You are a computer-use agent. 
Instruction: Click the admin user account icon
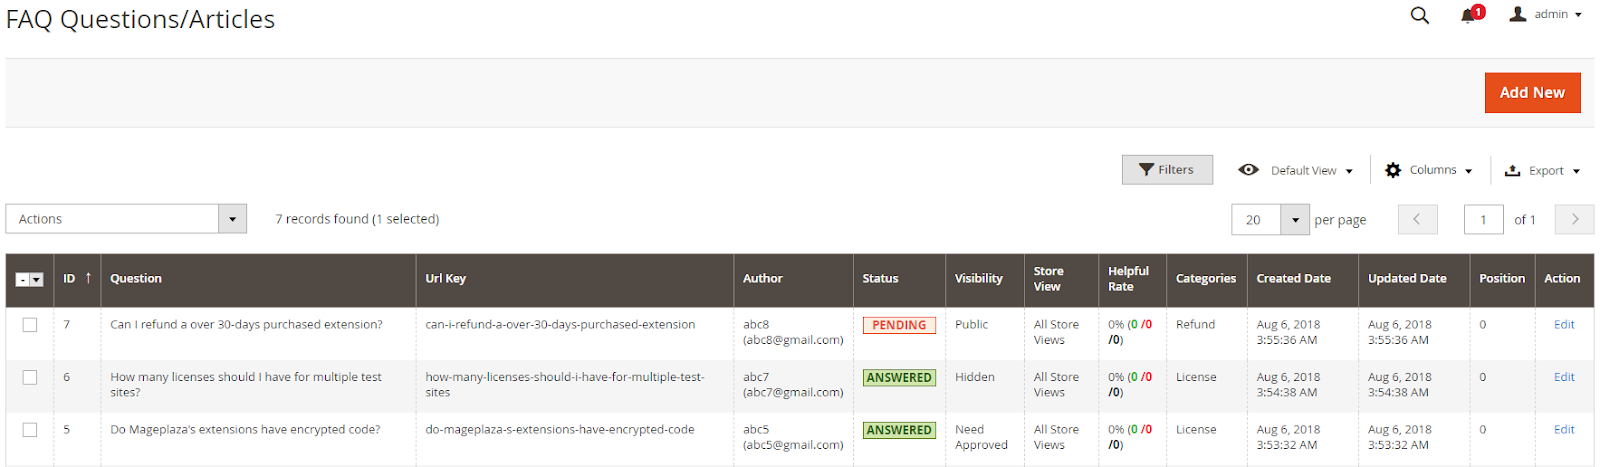1518,14
